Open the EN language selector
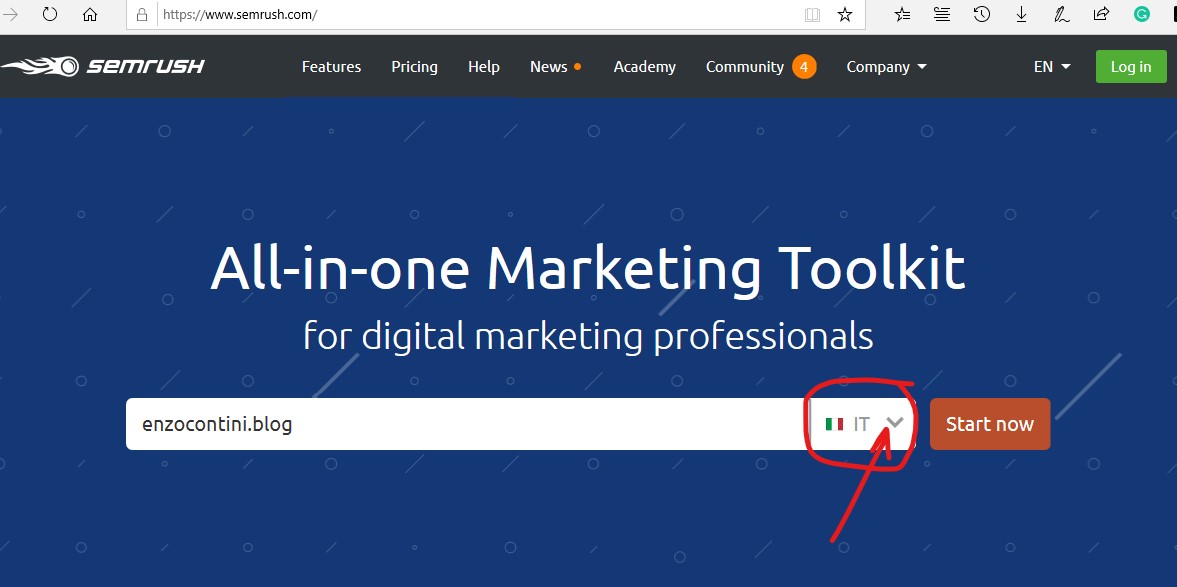This screenshot has height=587, width=1177. (x=1052, y=67)
